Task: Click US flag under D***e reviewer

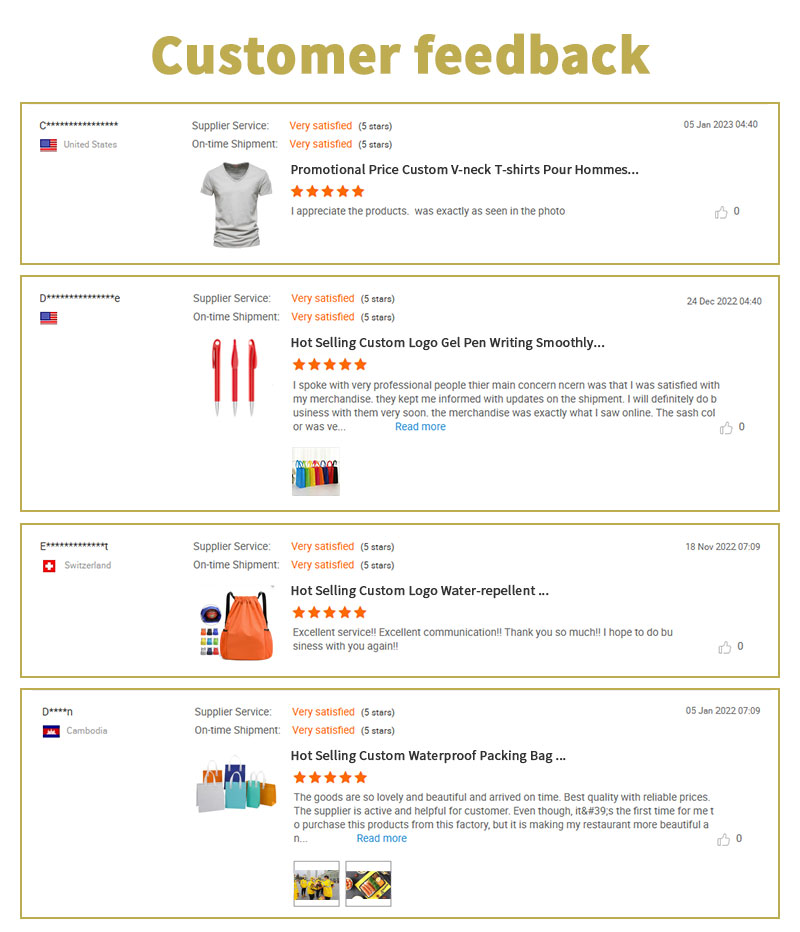Action: click(x=48, y=318)
